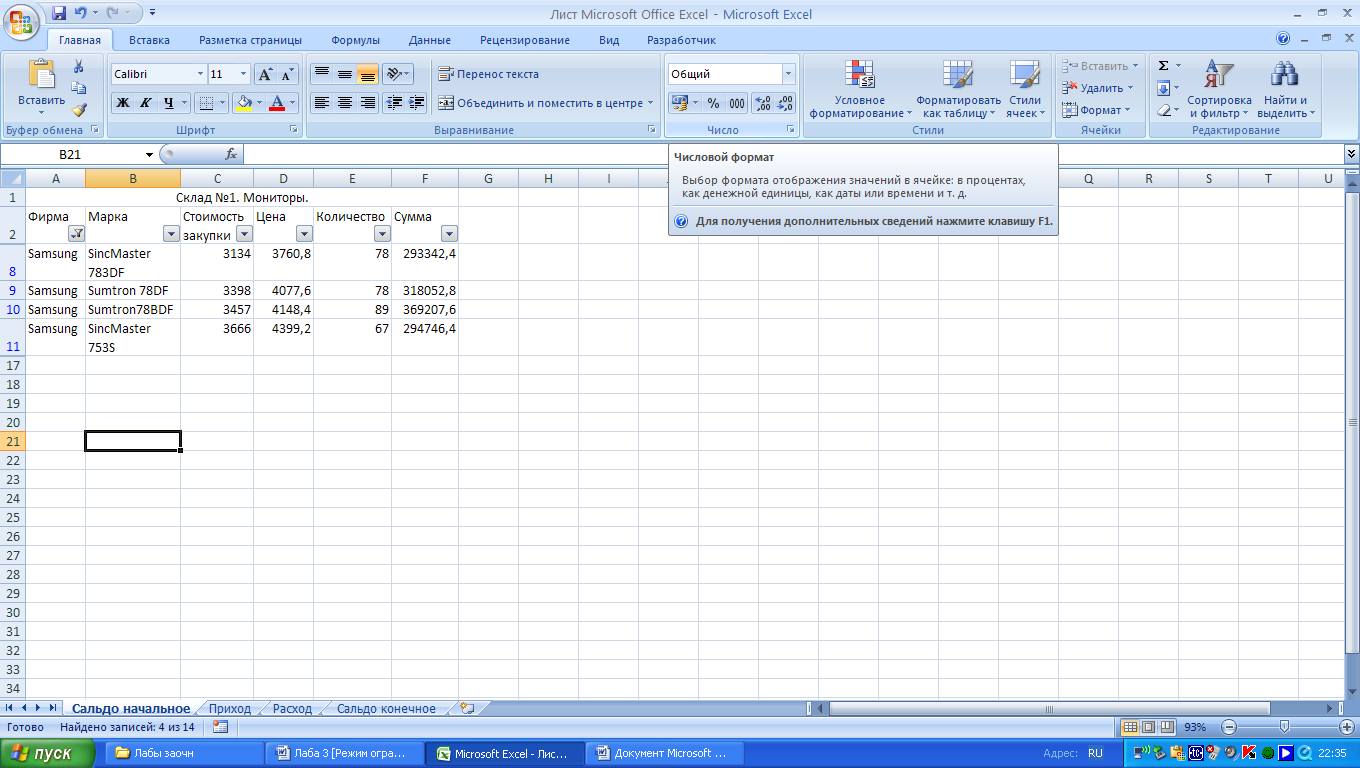The image size is (1360, 768).
Task: Toggle underline Ч formatting
Action: pyautogui.click(x=168, y=103)
